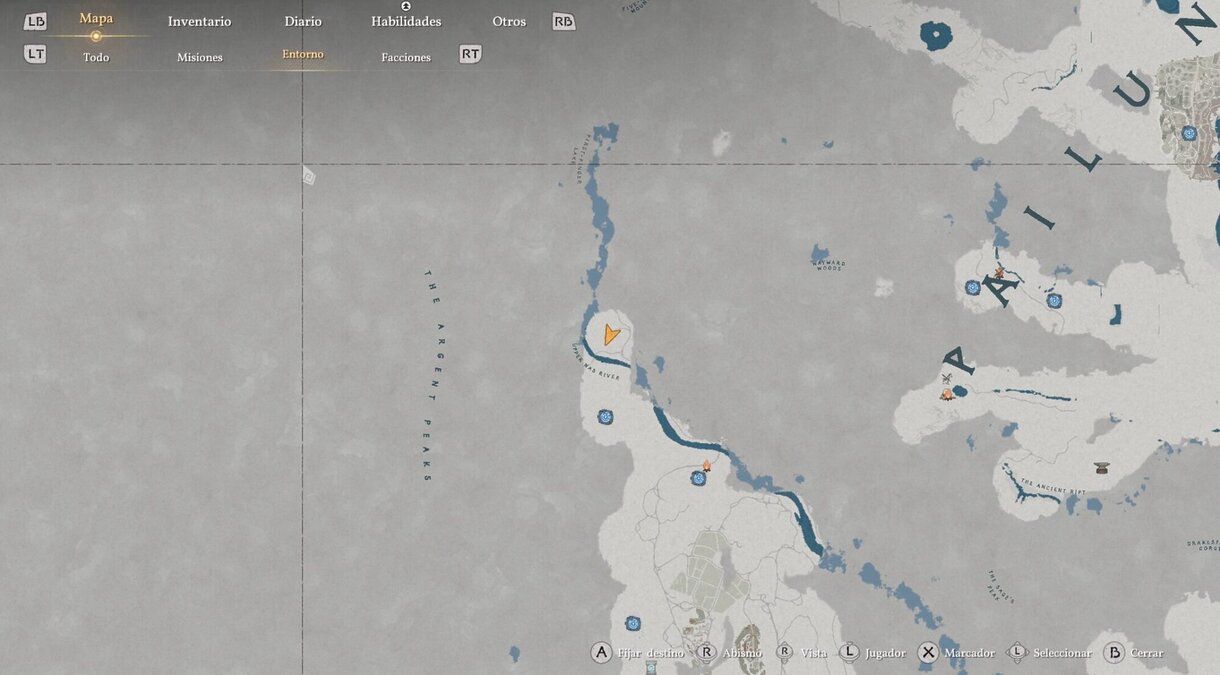Open the Inventario tab

[x=199, y=22]
